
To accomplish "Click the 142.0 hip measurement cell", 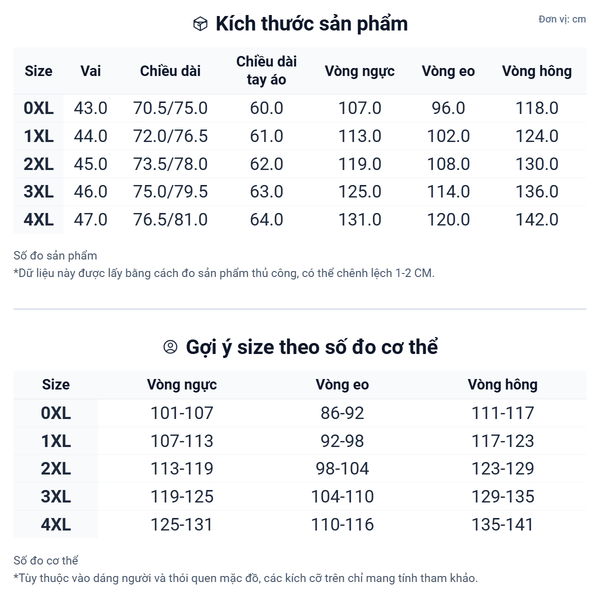I will (x=537, y=220).
